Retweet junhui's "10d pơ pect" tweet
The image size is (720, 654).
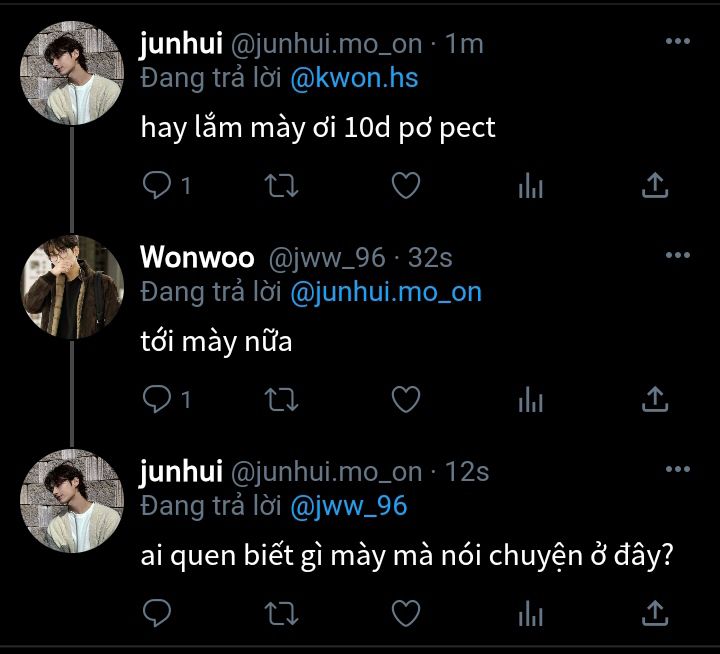(x=281, y=186)
